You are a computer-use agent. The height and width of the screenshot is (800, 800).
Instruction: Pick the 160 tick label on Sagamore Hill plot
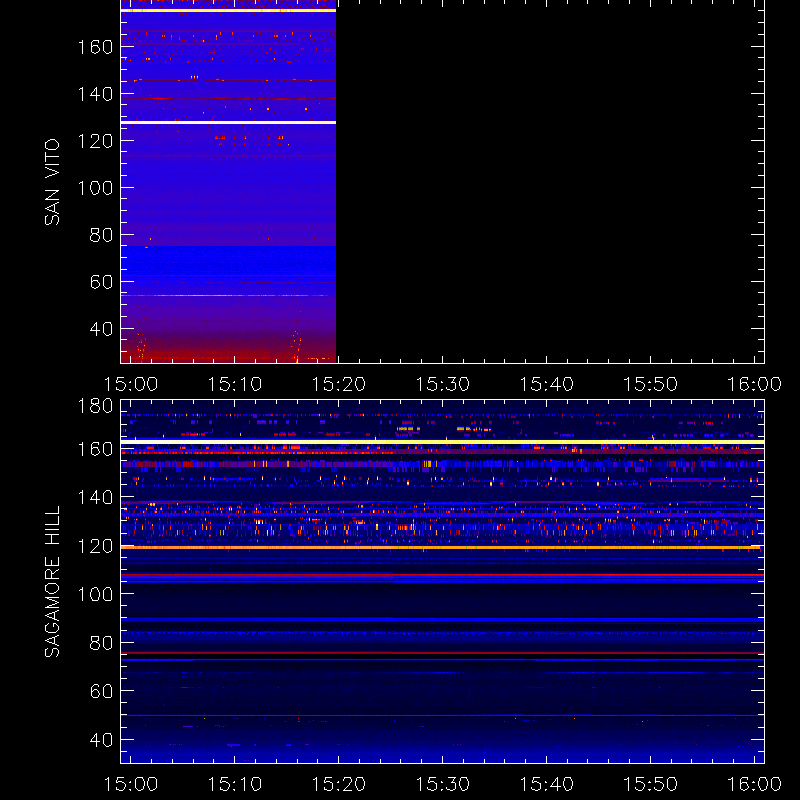point(95,449)
